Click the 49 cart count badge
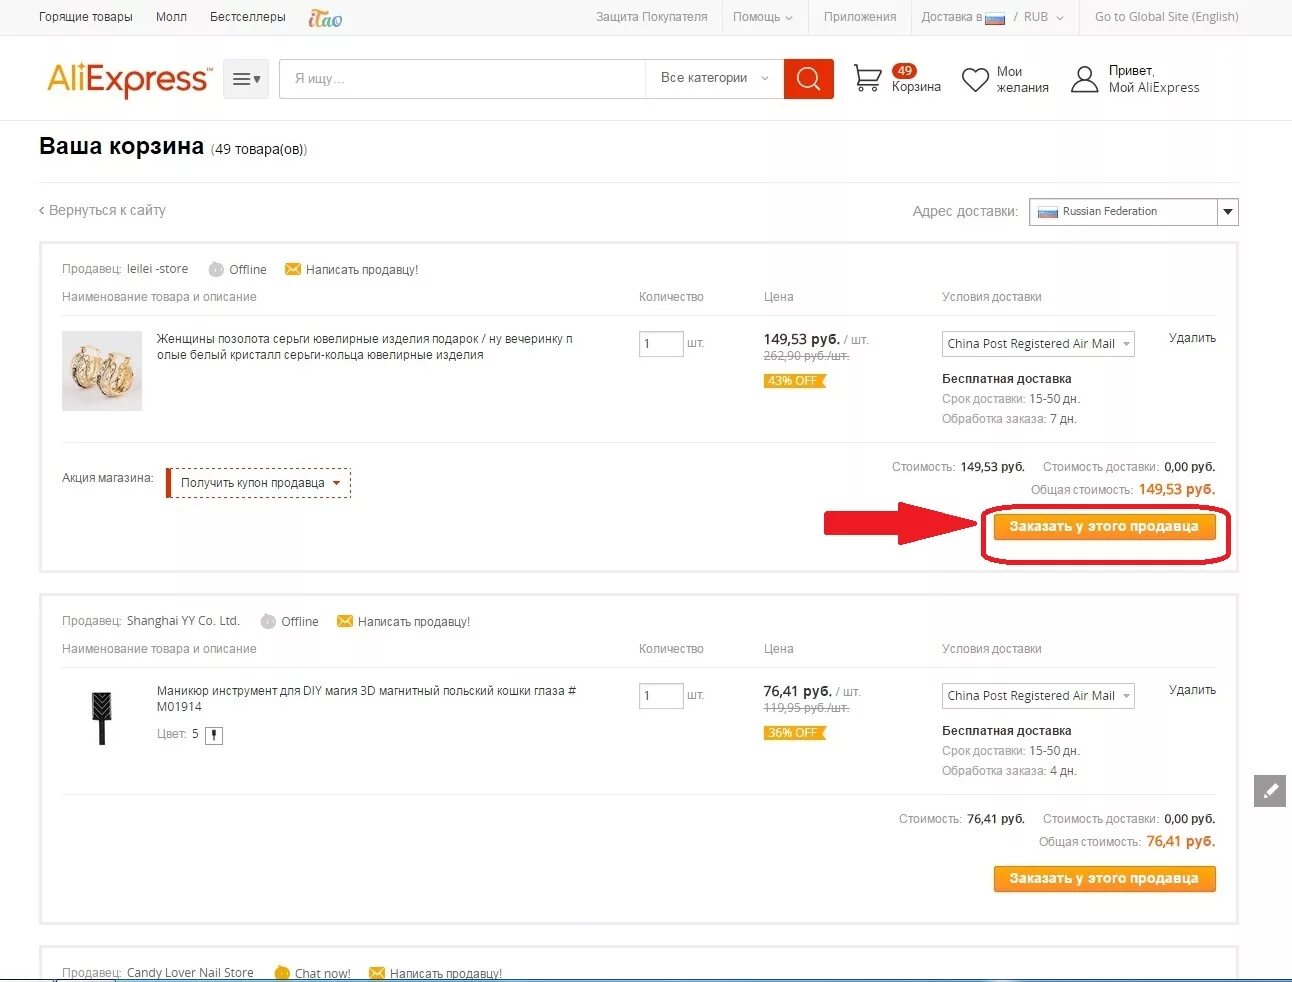1292x982 pixels. pos(904,71)
